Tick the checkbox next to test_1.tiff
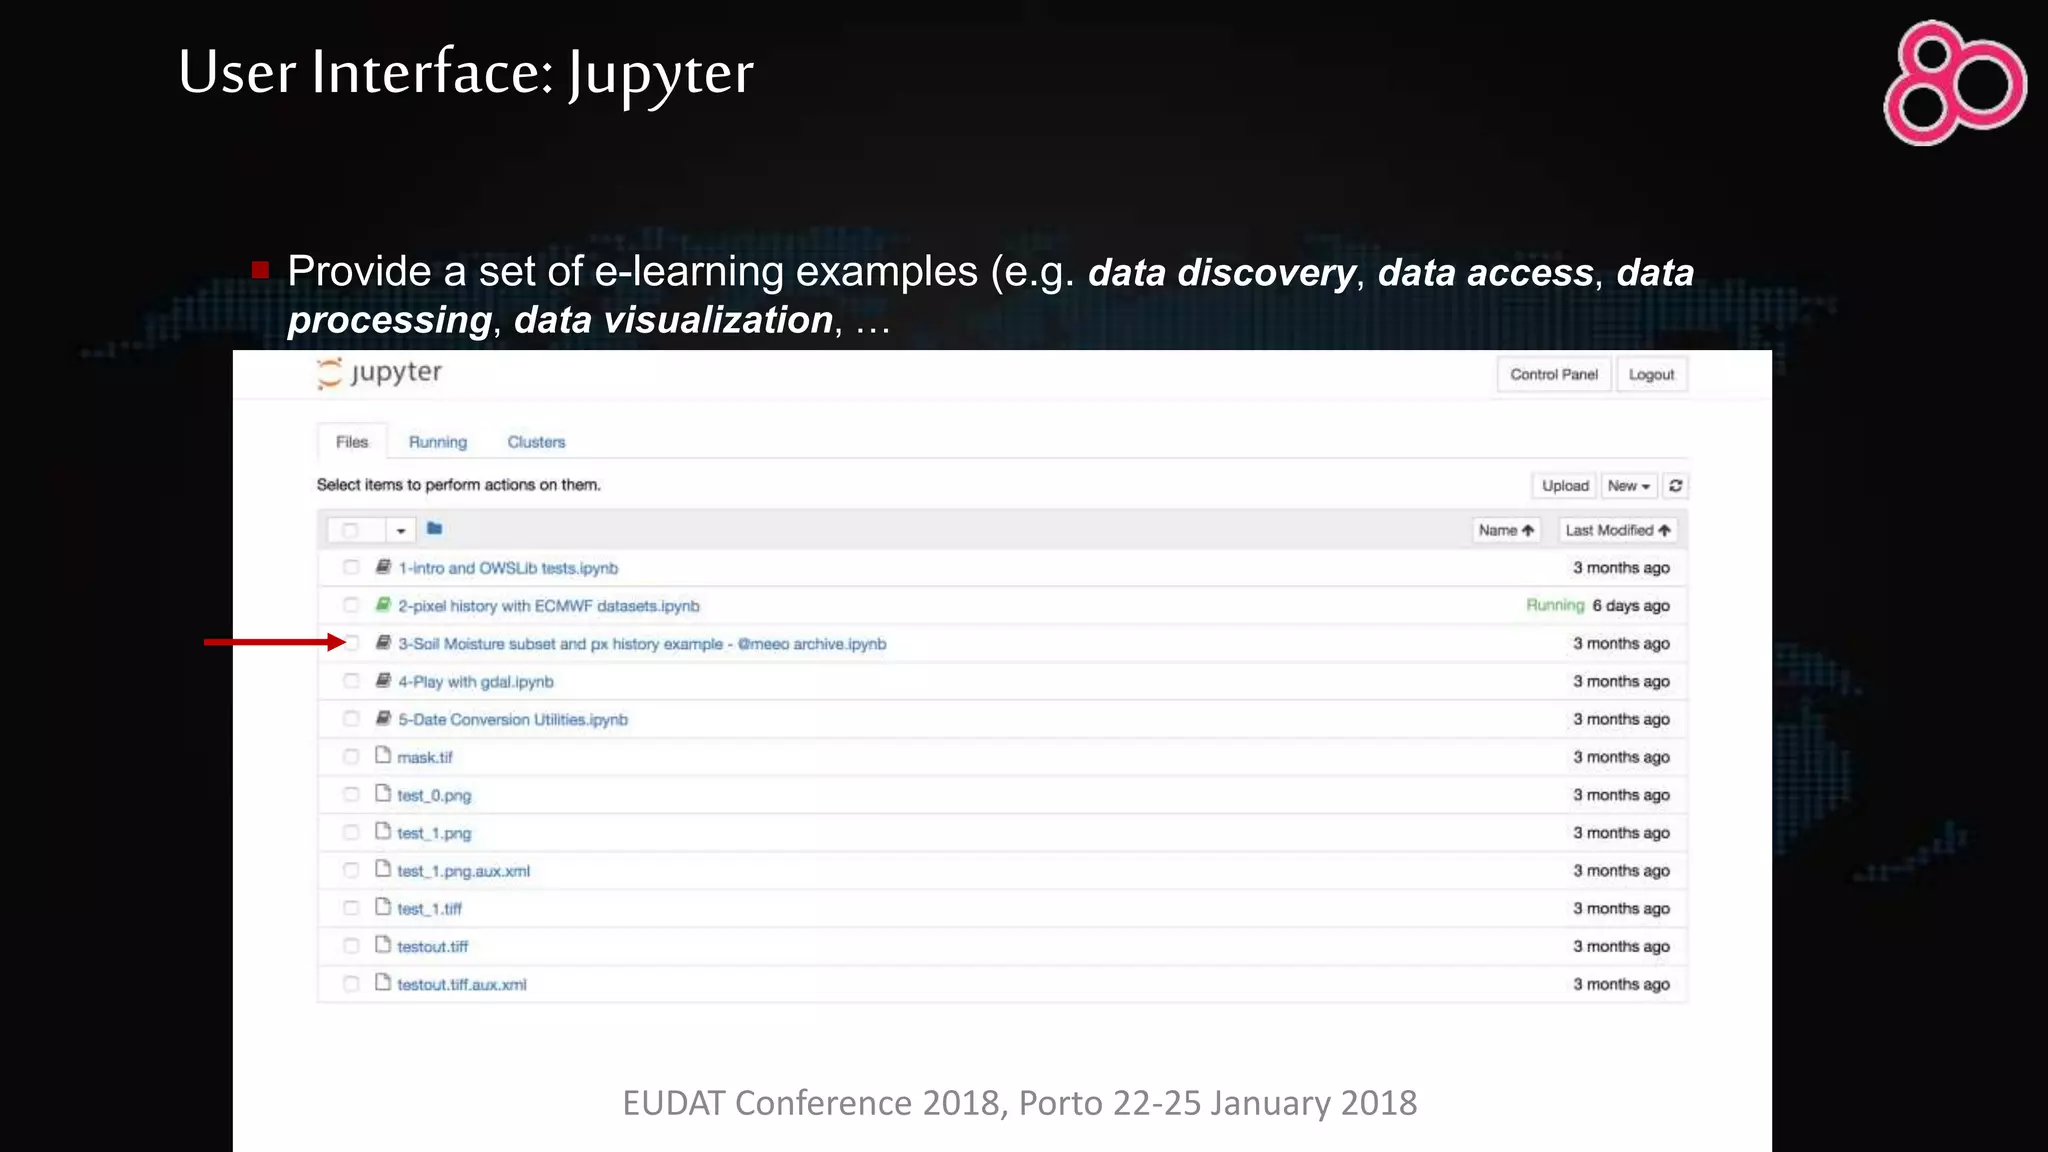The image size is (2048, 1152). (x=351, y=909)
